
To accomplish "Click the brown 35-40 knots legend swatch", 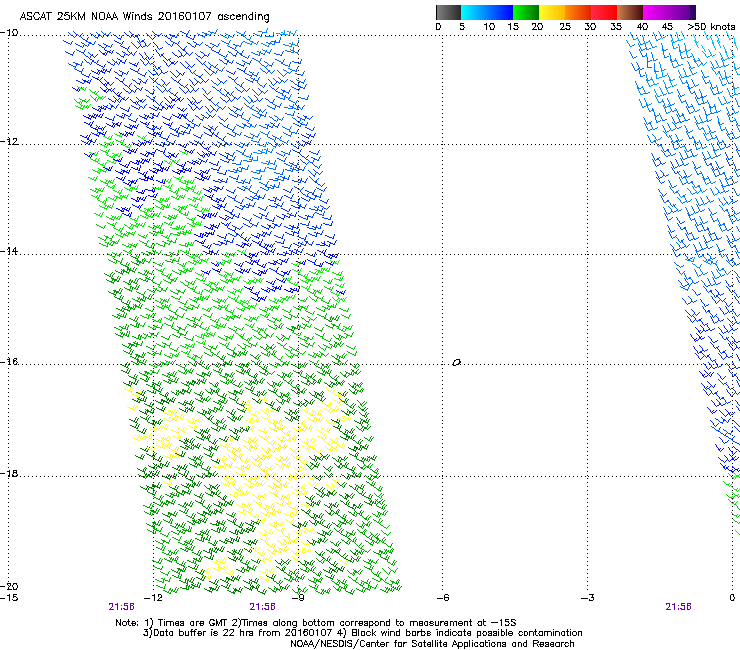I will coord(629,12).
